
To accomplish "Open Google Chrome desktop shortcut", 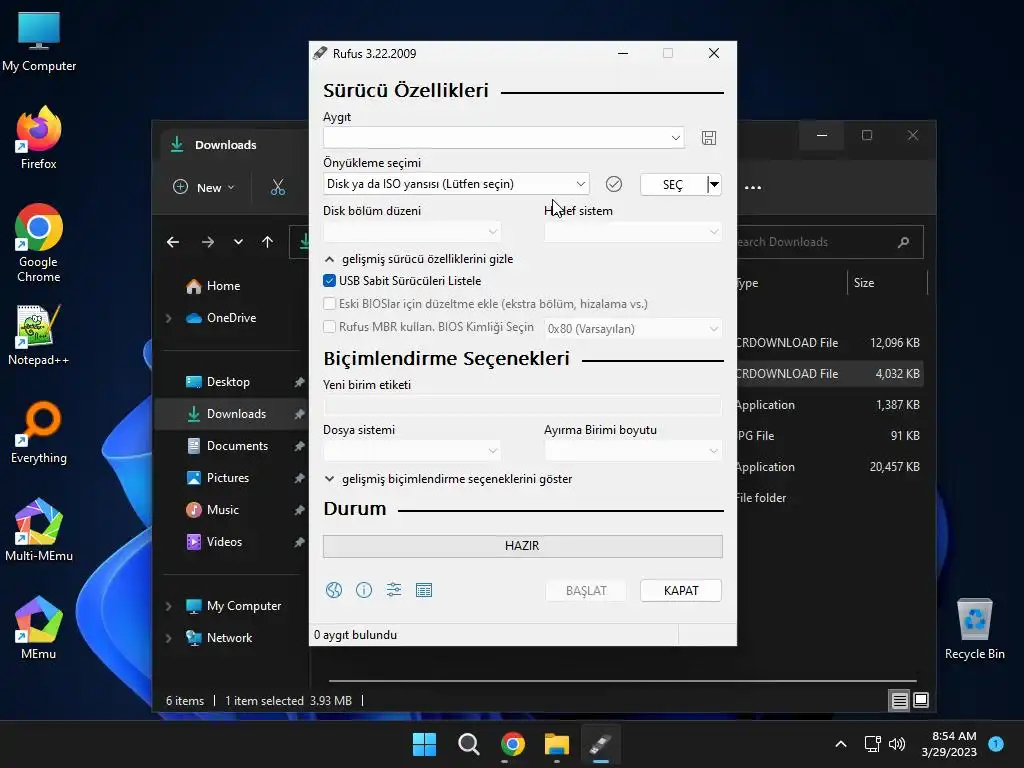I will (39, 243).
